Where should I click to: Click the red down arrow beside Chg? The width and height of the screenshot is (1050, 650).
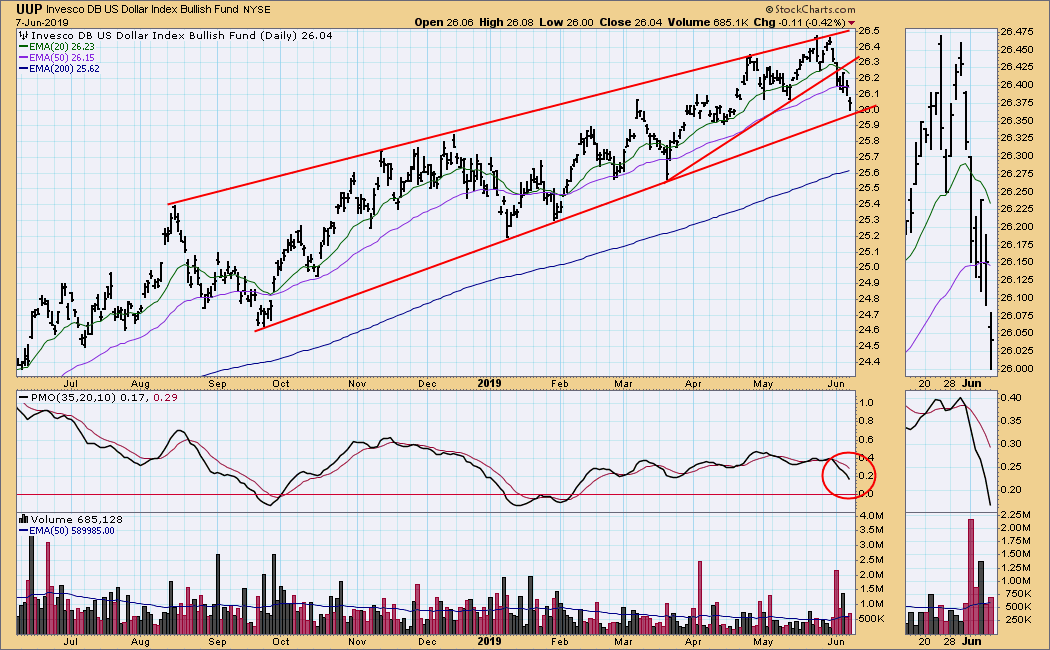[x=851, y=23]
